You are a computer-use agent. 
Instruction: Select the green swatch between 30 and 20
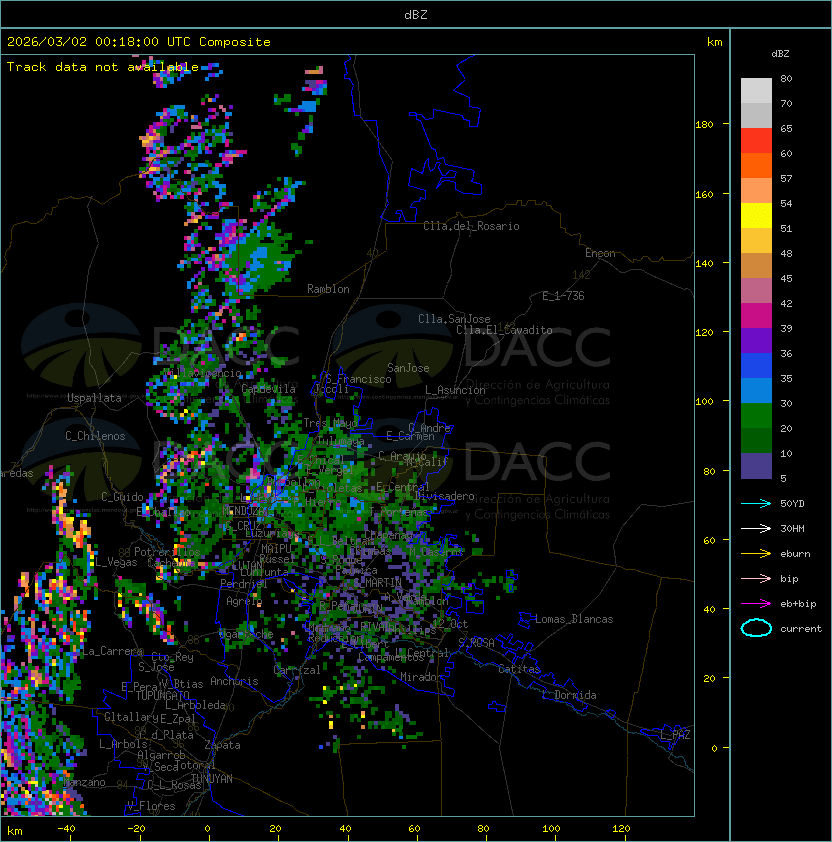pyautogui.click(x=756, y=416)
